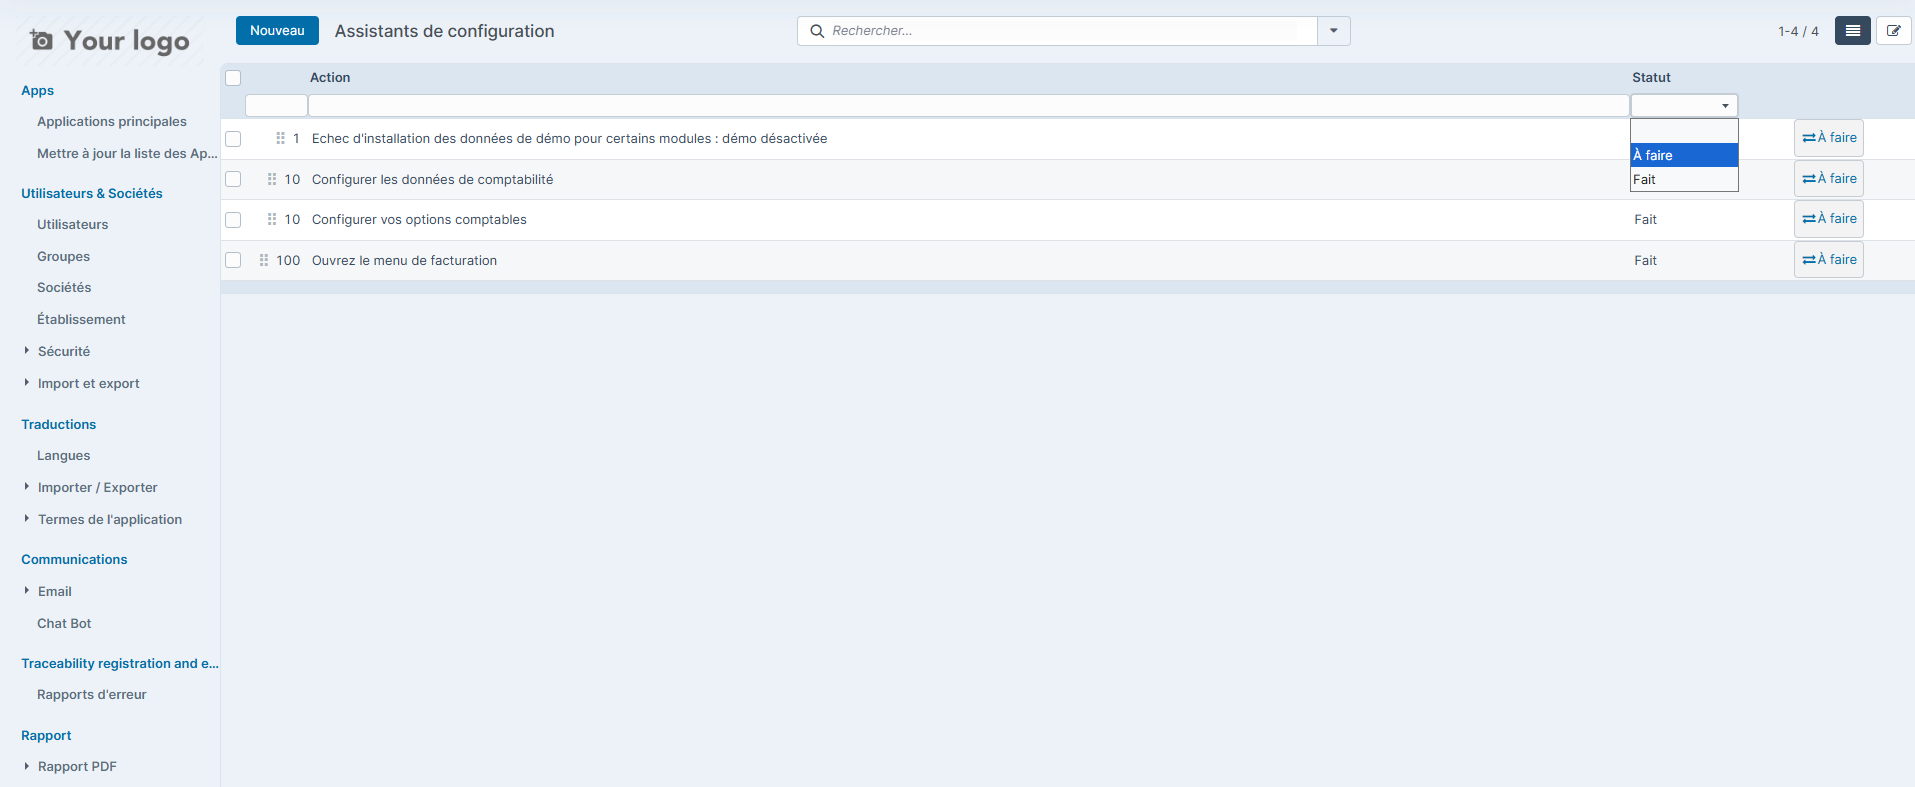Check the 'Configurer vos options comptables' row
This screenshot has height=787, width=1915.
[233, 220]
